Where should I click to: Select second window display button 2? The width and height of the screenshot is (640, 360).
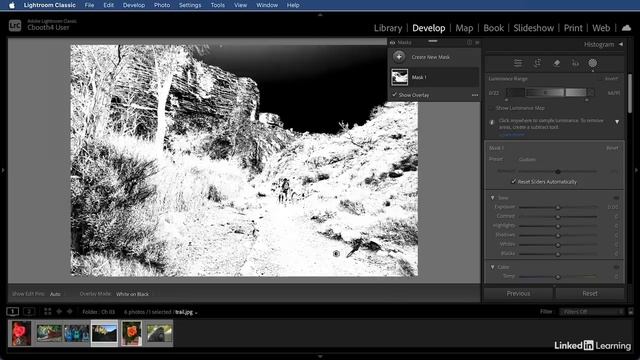pos(29,311)
